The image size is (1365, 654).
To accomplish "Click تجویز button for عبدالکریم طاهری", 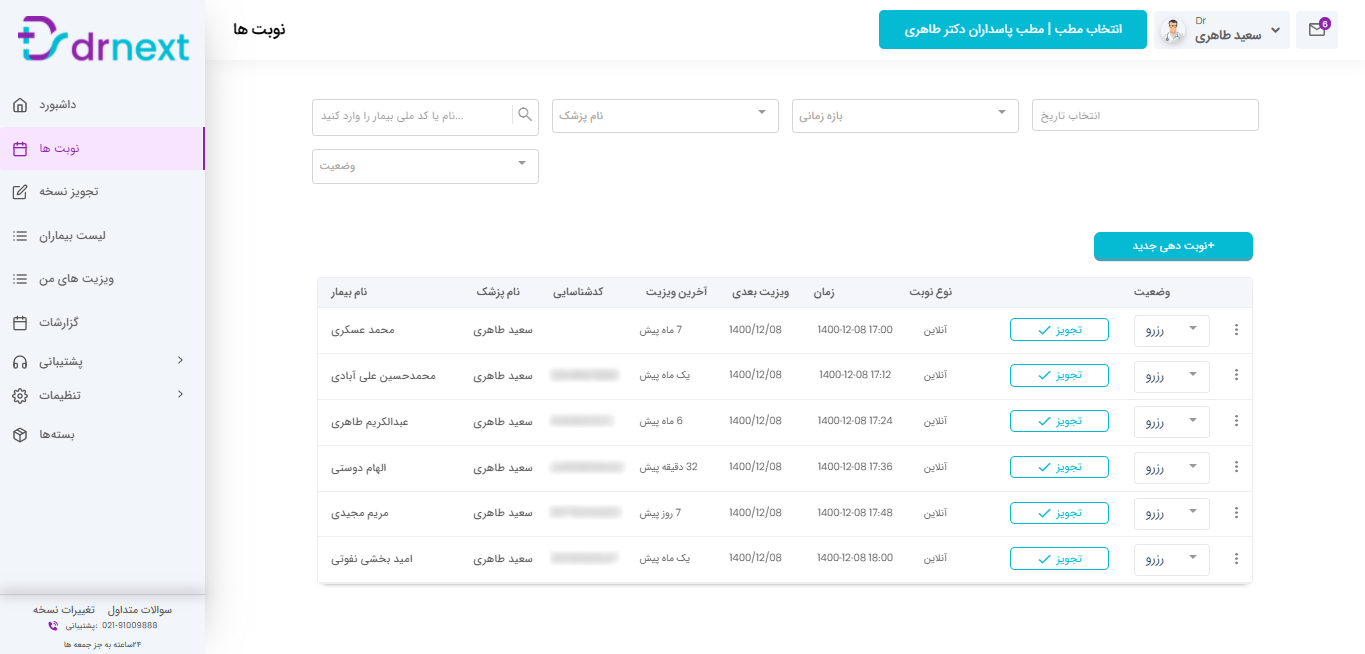I will pos(1059,421).
